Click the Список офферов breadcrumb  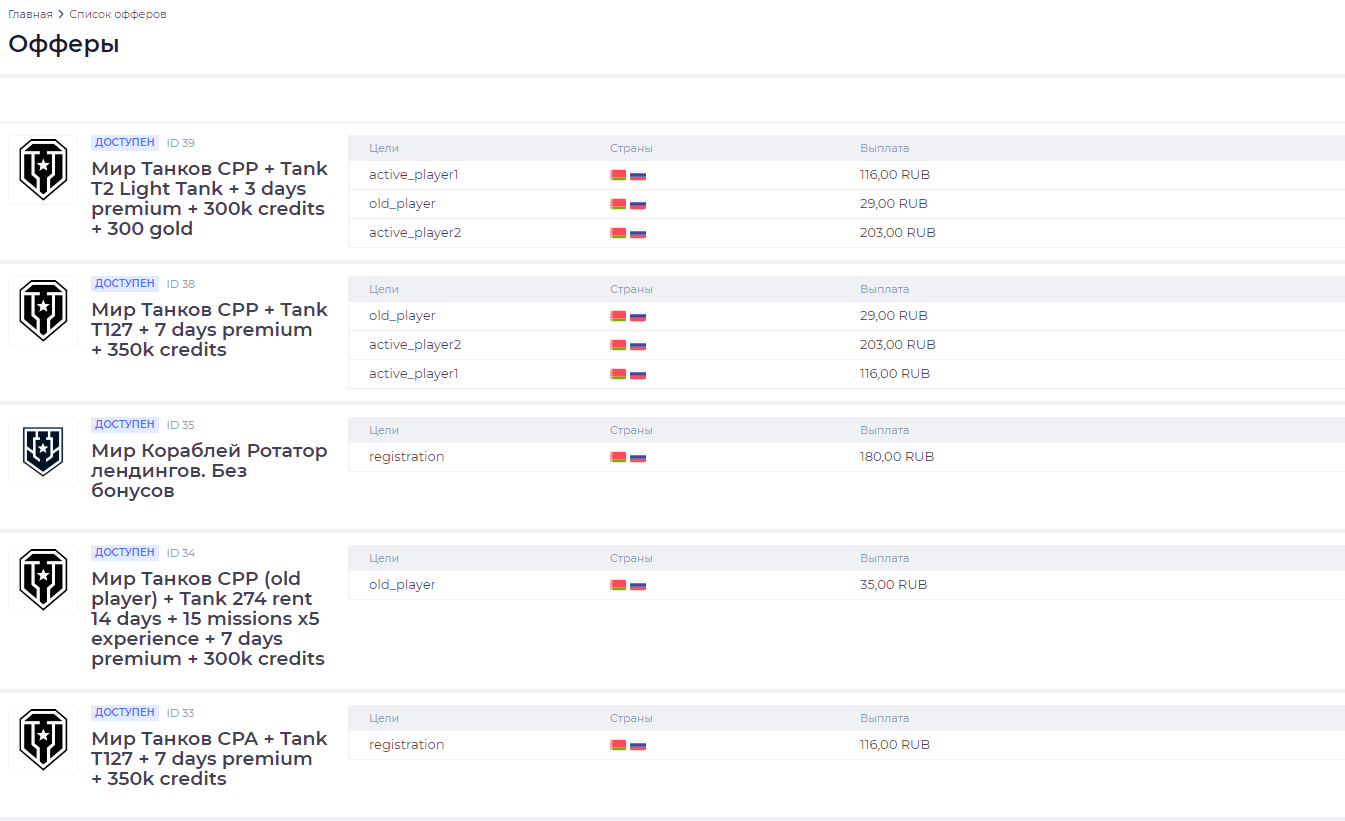click(118, 14)
